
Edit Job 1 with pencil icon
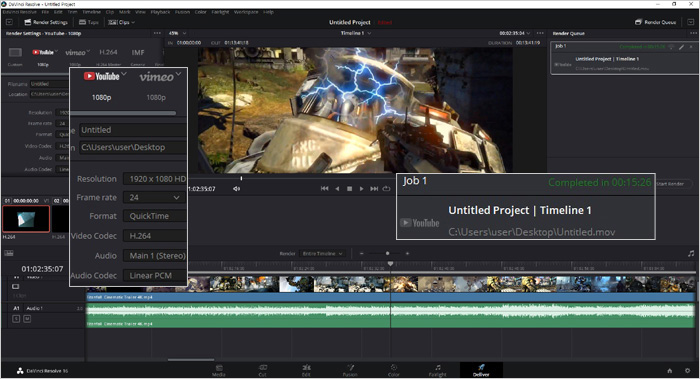click(x=682, y=46)
